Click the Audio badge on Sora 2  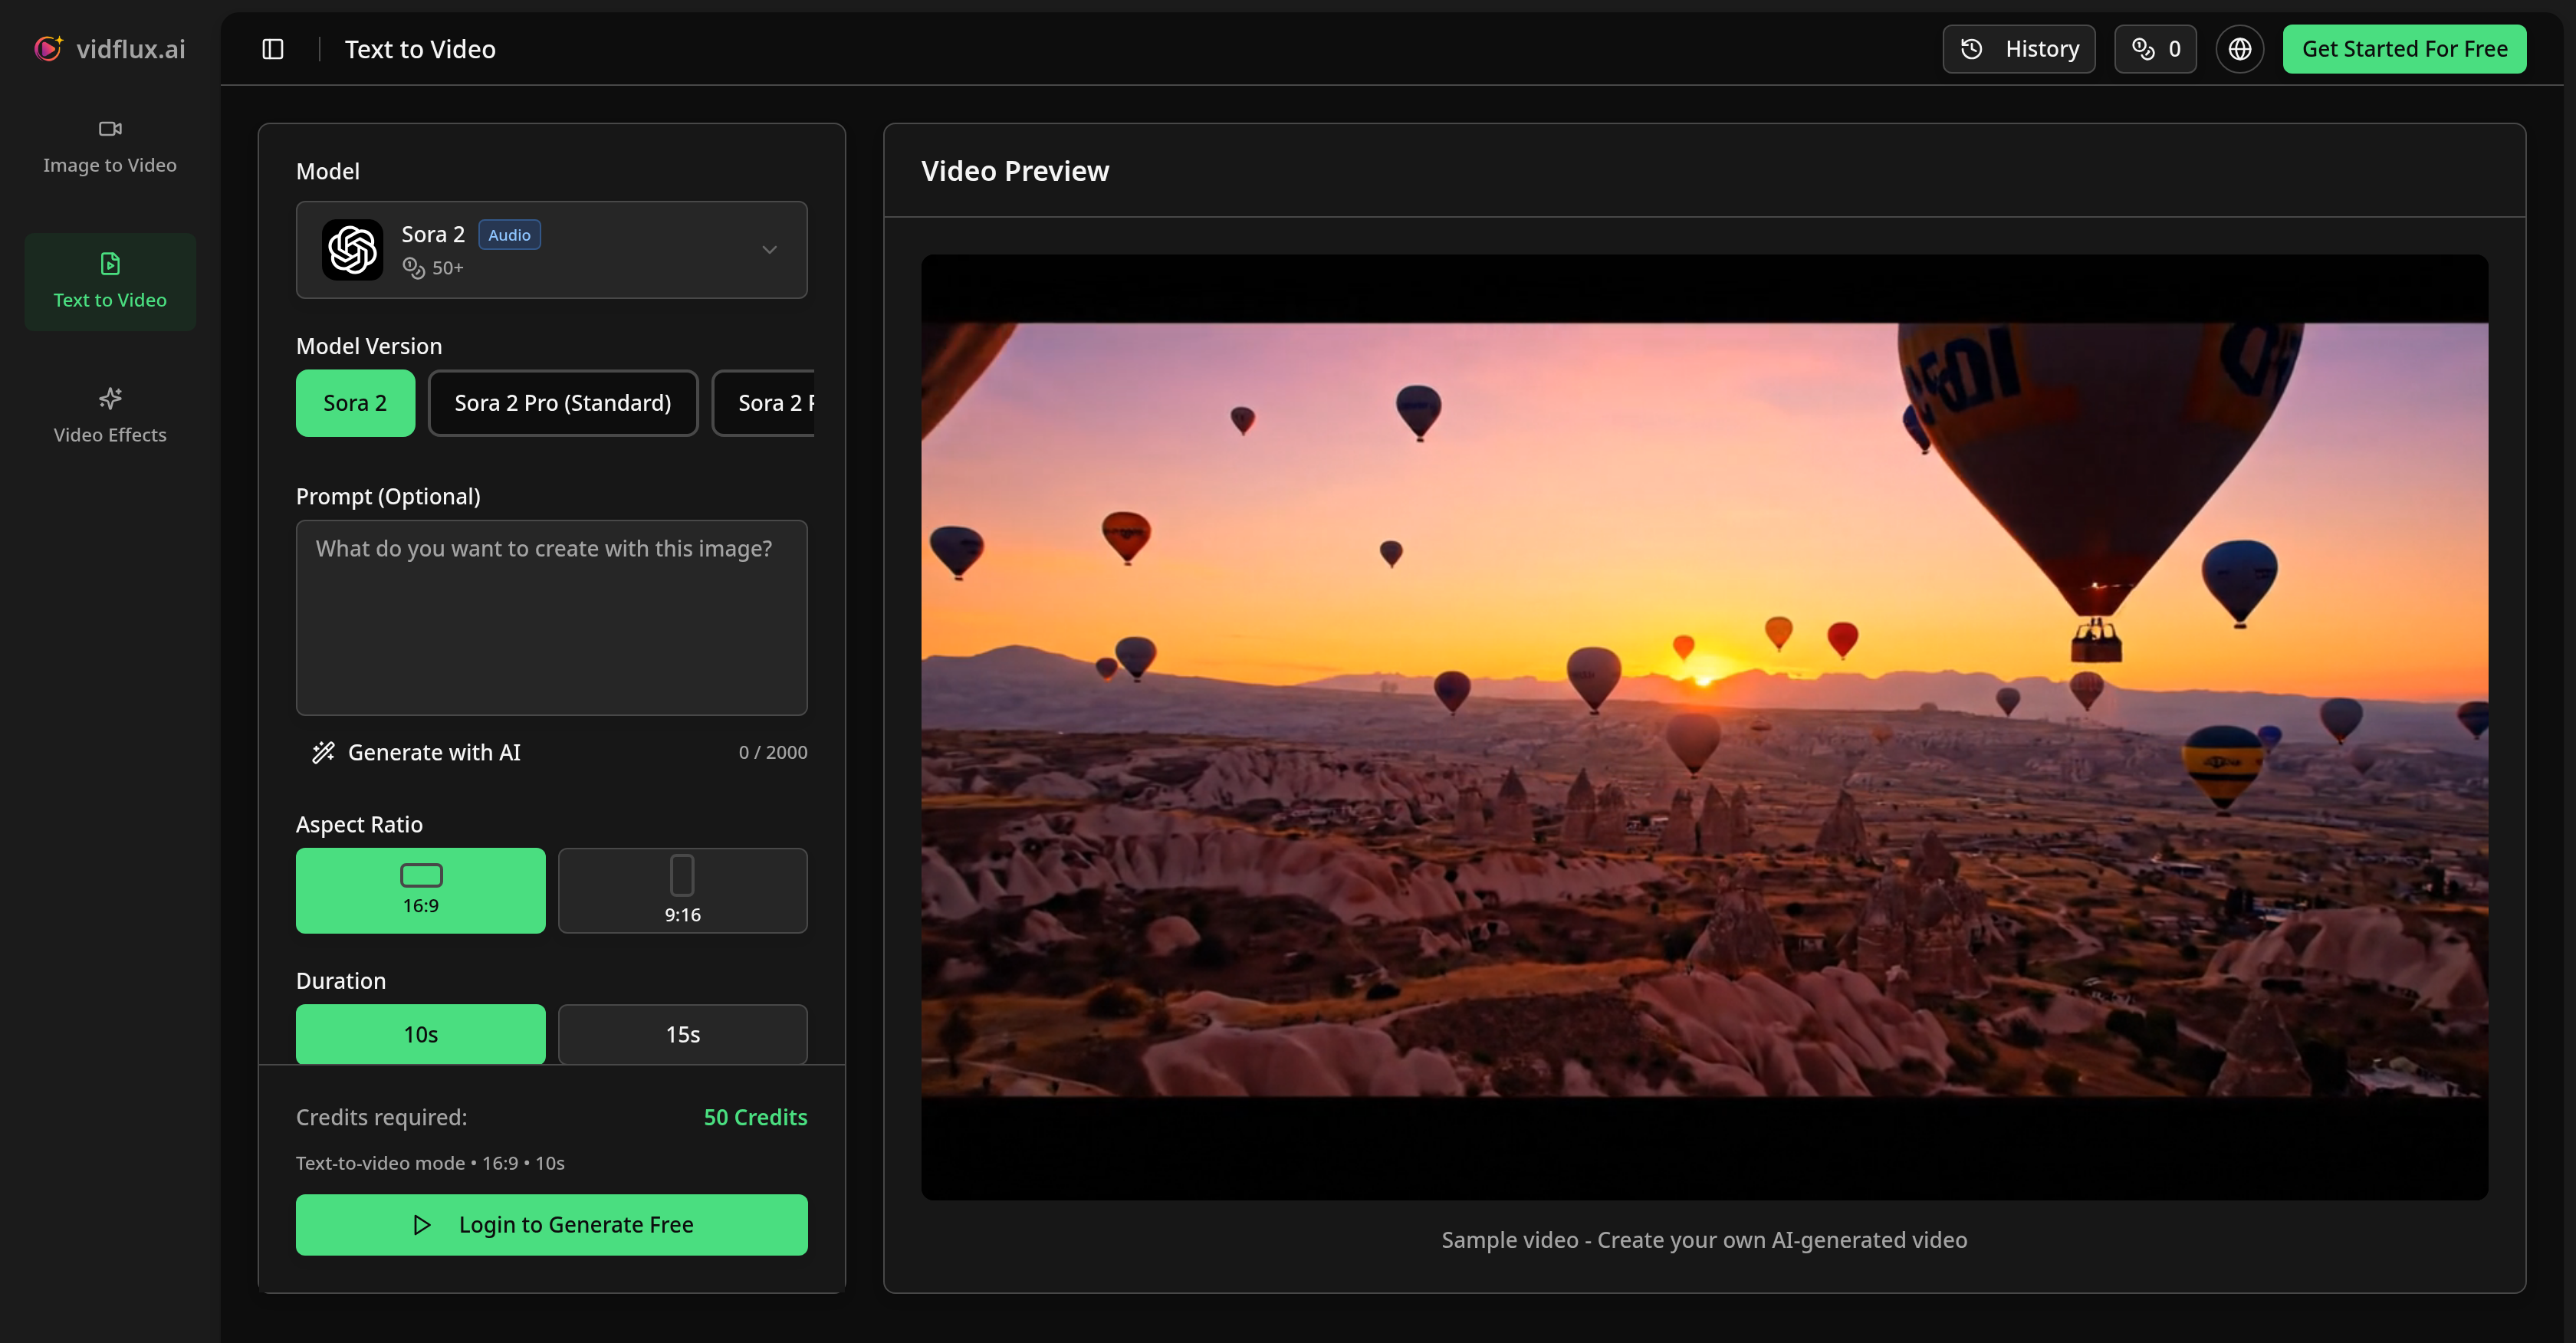[509, 234]
